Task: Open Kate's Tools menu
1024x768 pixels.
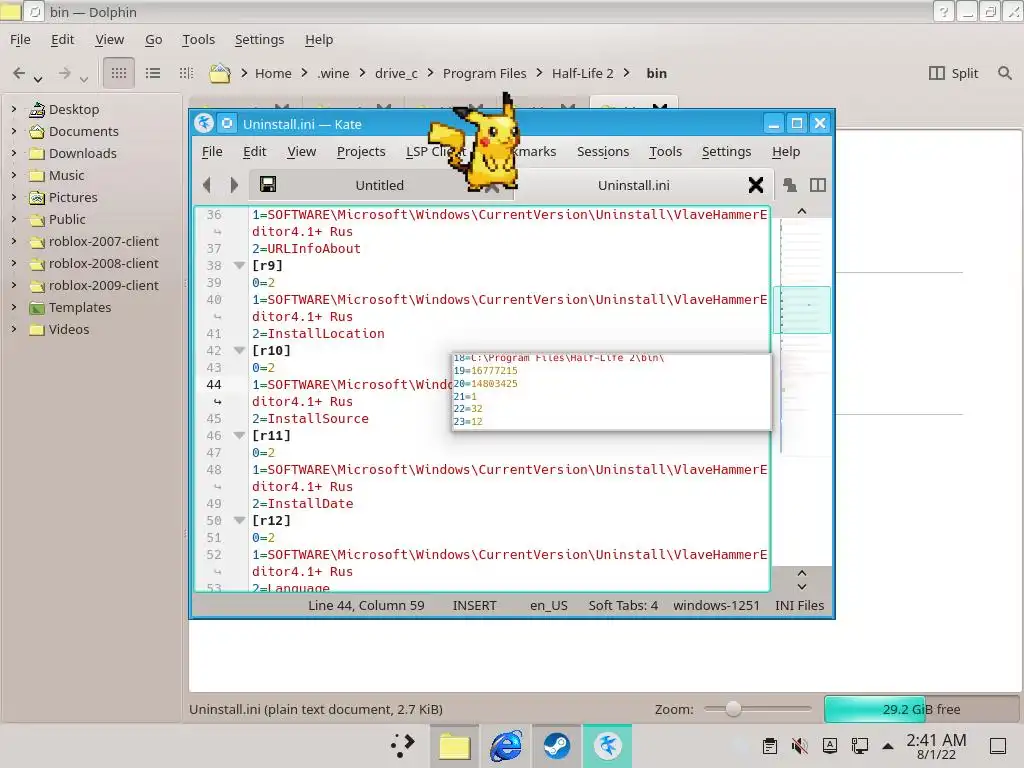Action: [665, 152]
